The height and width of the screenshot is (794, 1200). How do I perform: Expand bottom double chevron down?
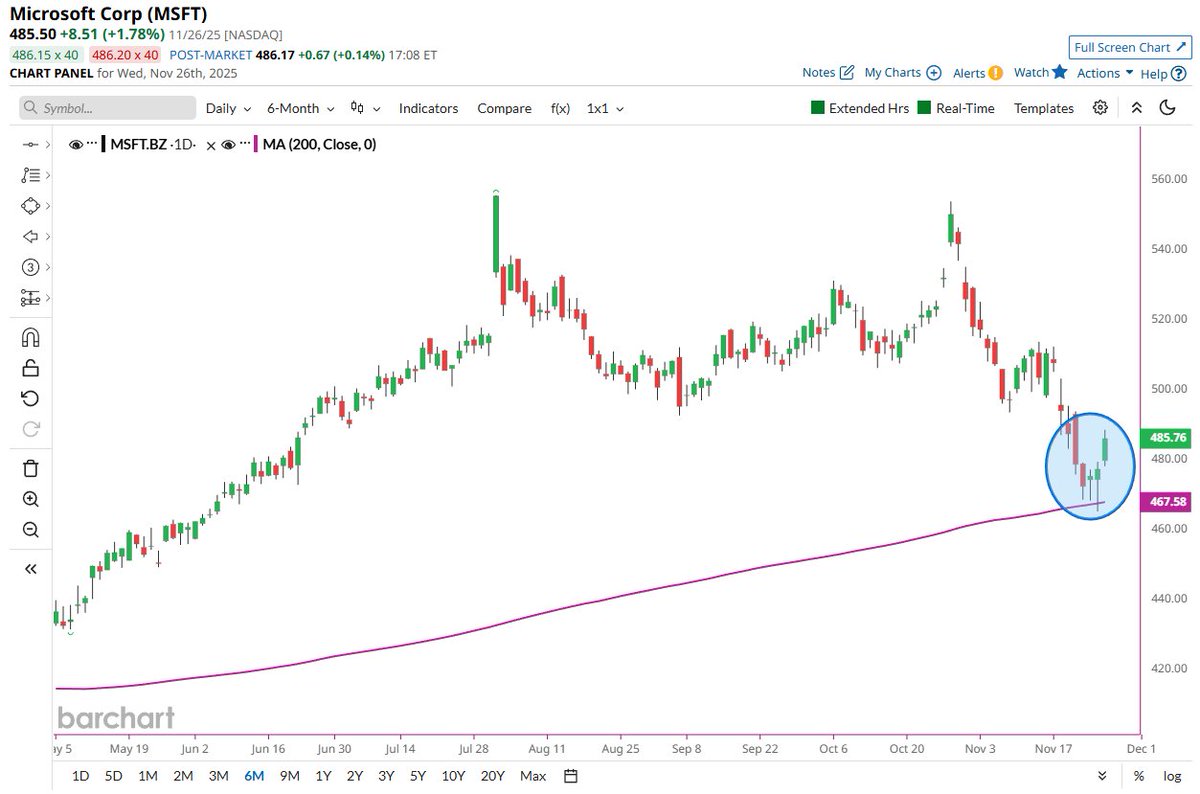[x=1102, y=776]
